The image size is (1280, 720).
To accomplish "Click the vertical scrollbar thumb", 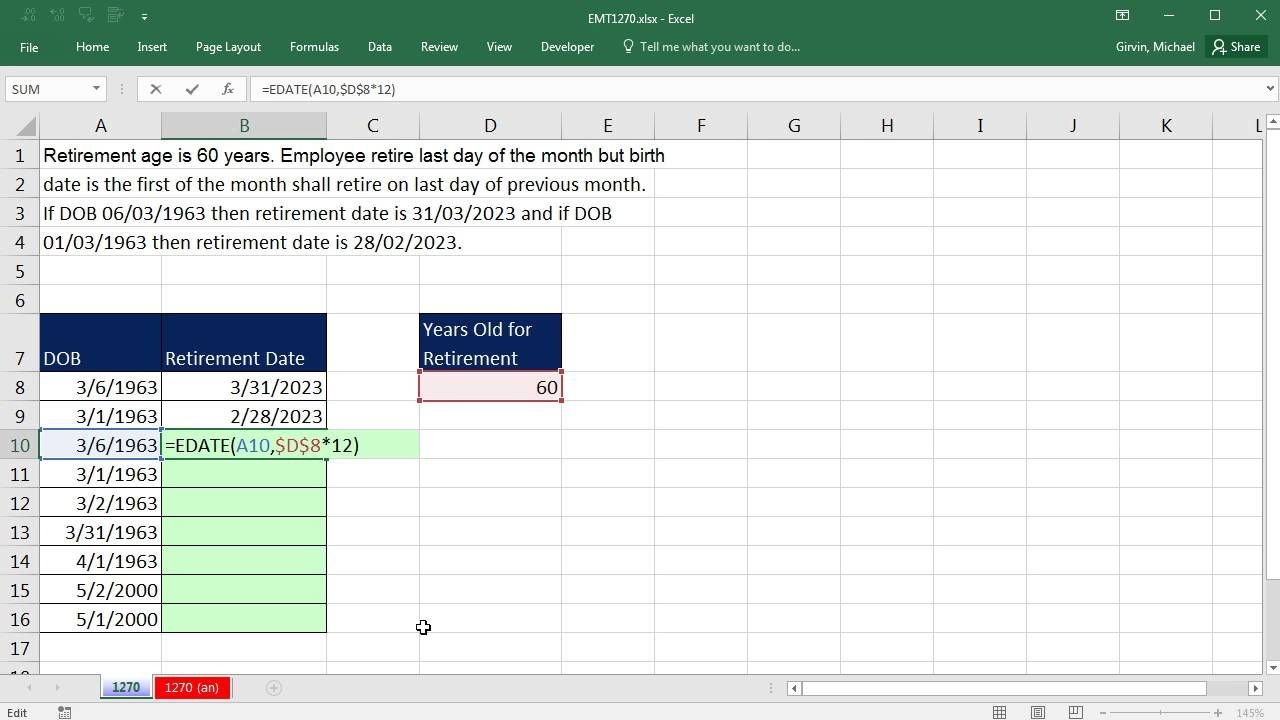I will click(x=1272, y=355).
